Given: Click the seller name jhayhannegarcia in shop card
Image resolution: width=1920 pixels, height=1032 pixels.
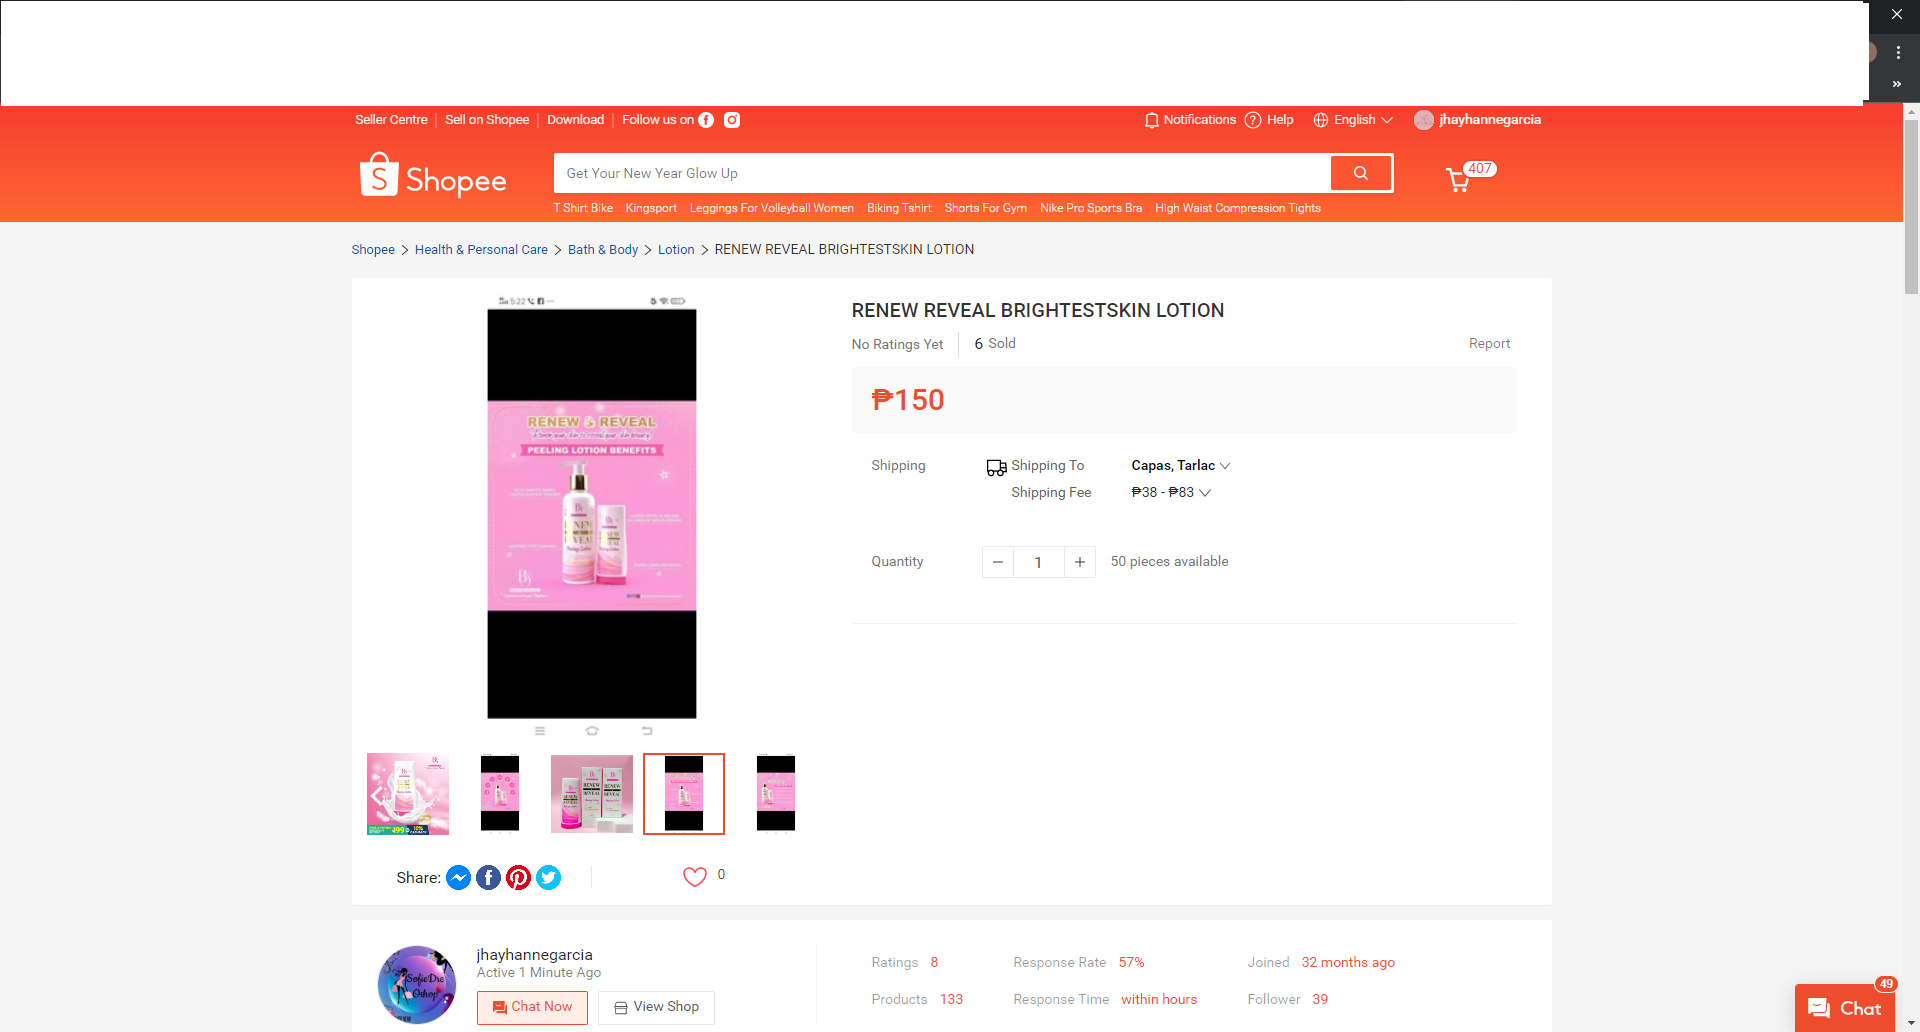Looking at the screenshot, I should pyautogui.click(x=535, y=955).
